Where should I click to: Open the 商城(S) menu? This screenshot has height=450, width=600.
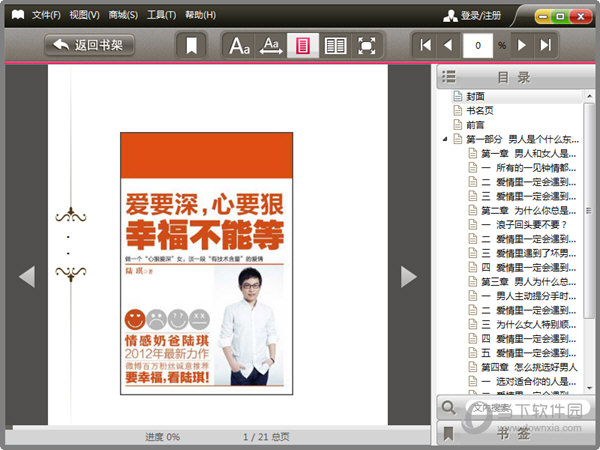click(123, 15)
